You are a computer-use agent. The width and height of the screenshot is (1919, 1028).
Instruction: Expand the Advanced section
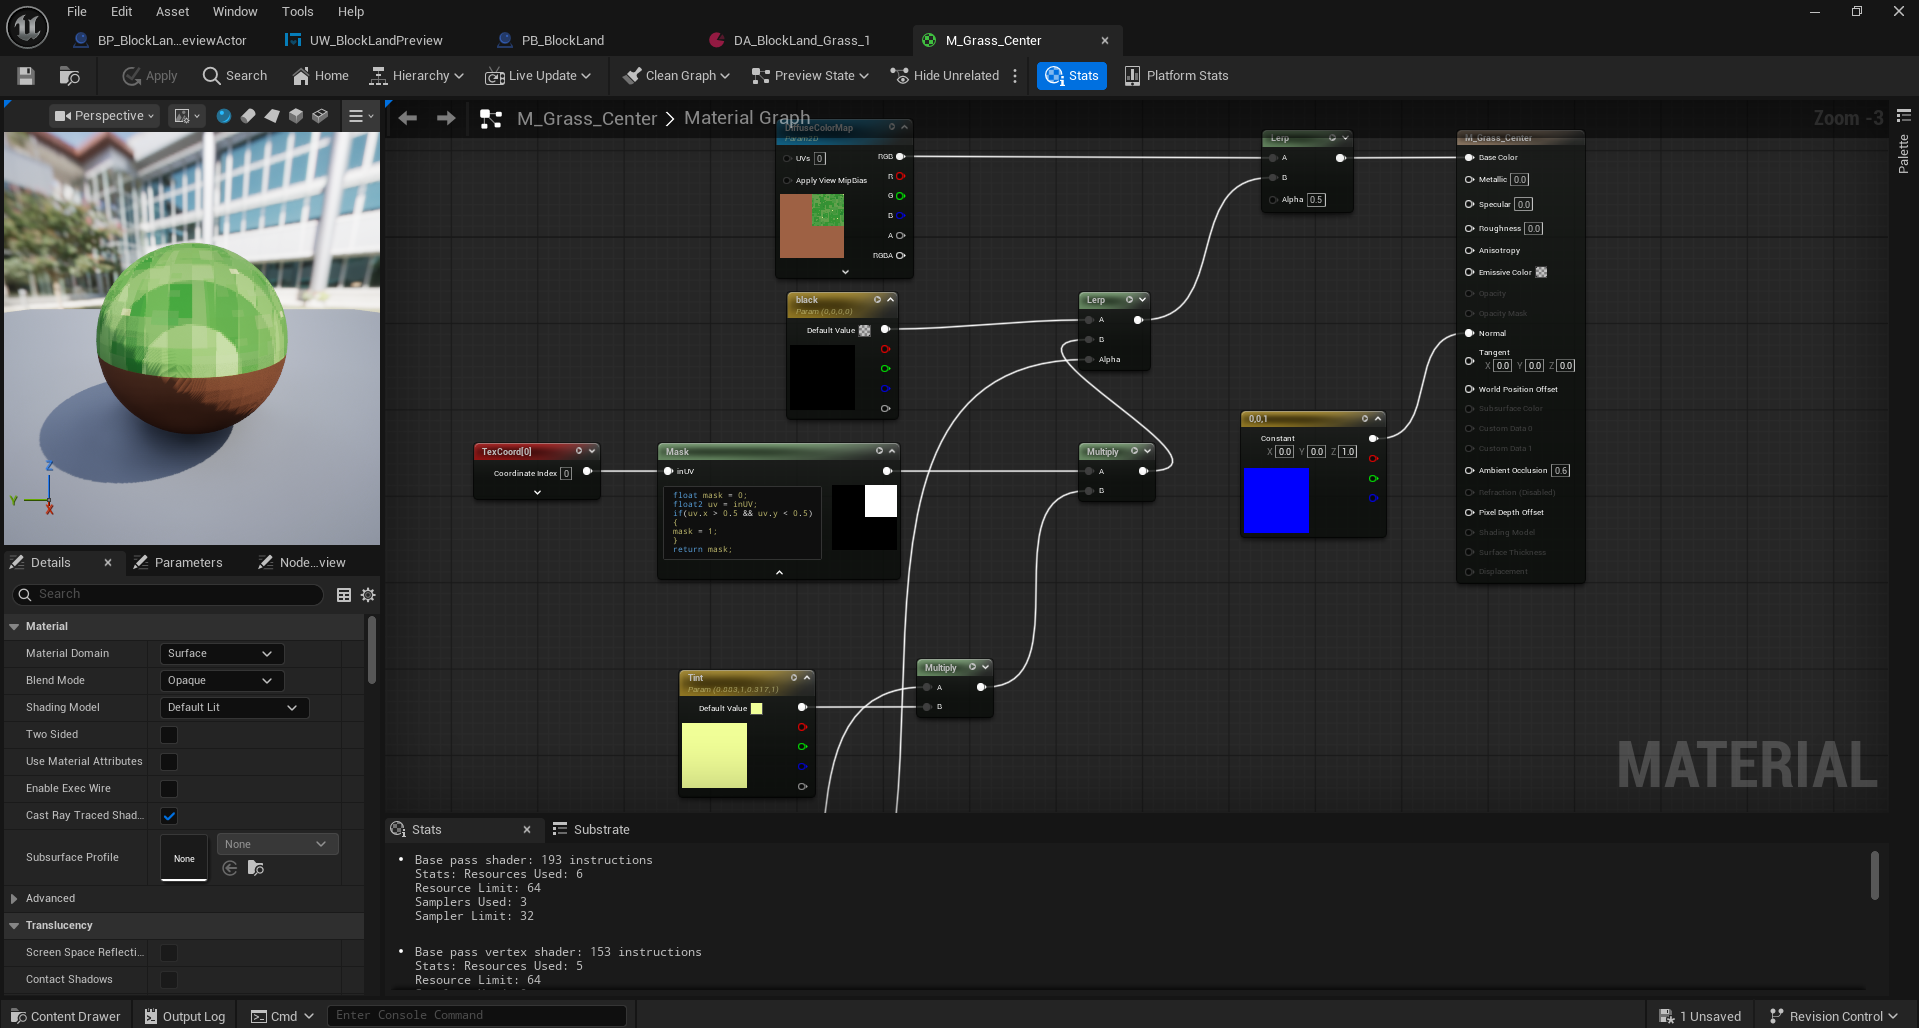point(14,899)
